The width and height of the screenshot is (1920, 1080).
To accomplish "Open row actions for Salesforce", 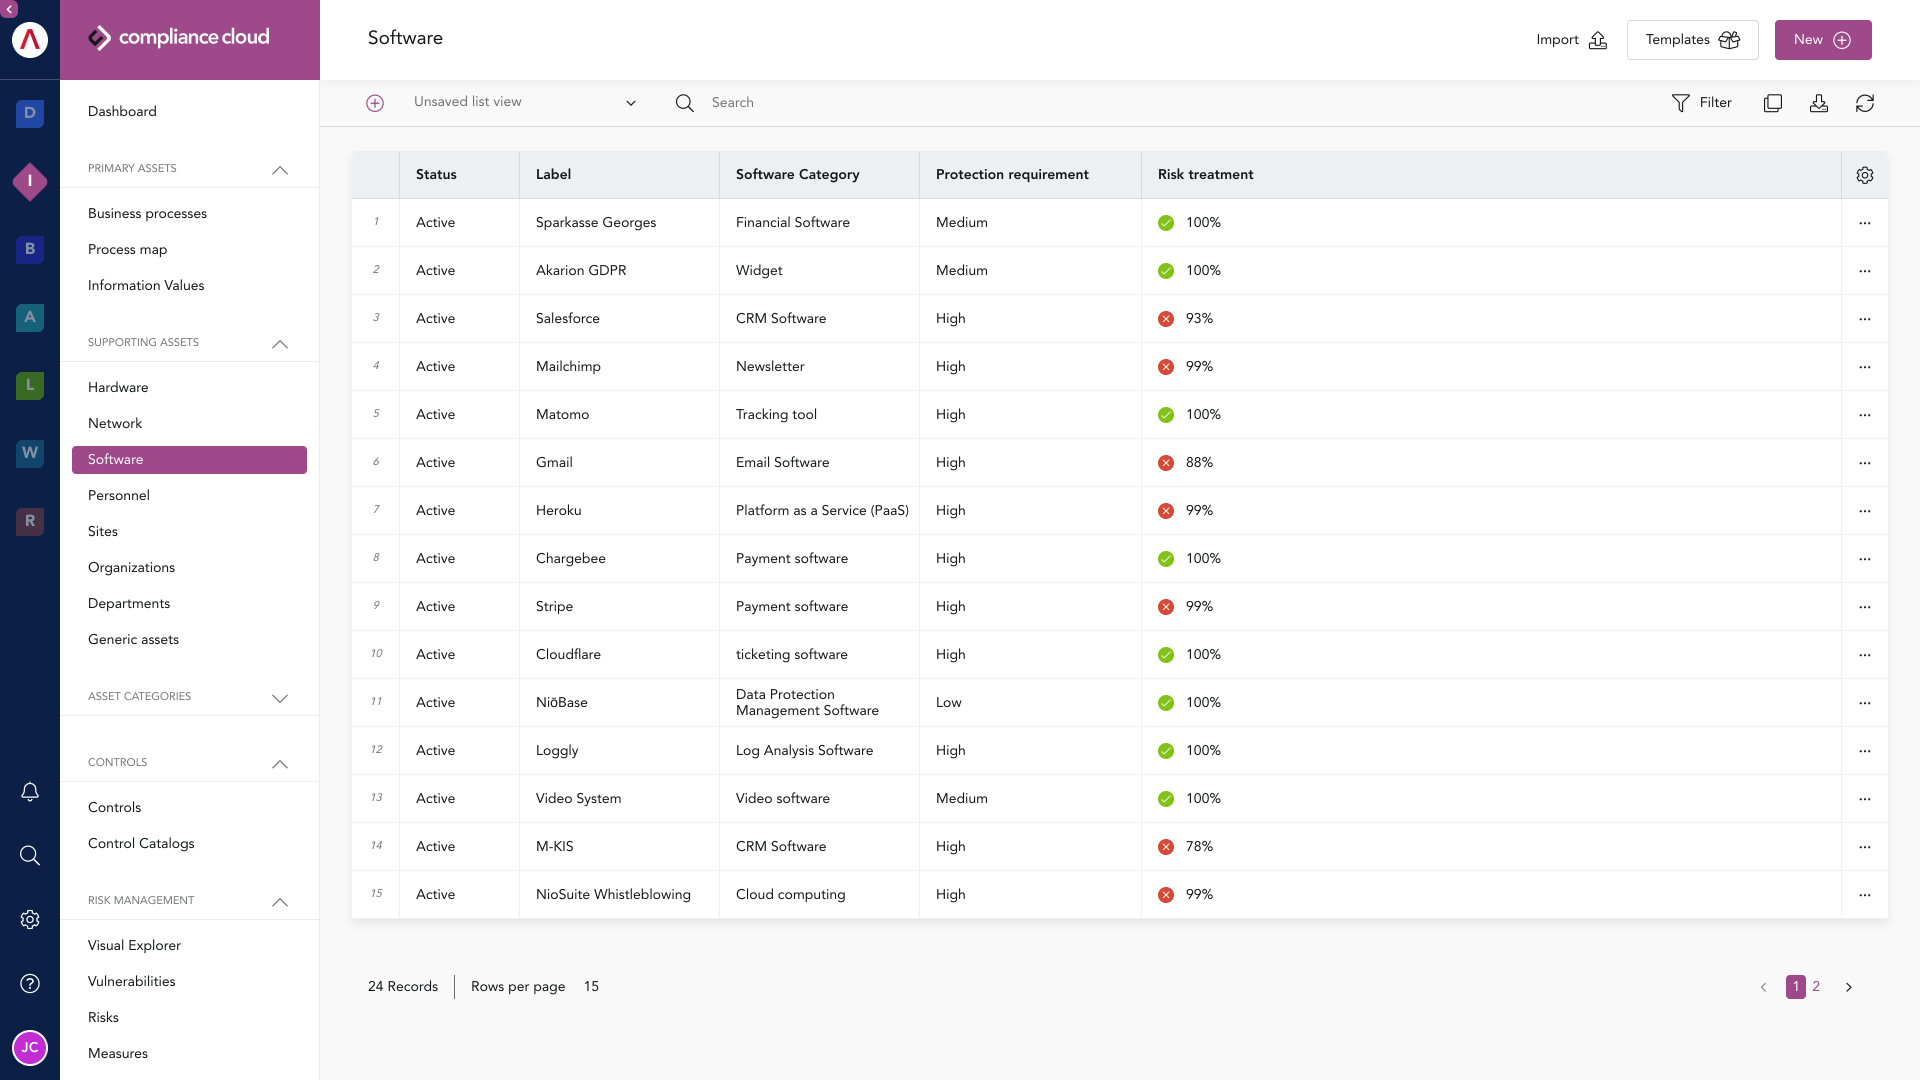I will coord(1866,318).
